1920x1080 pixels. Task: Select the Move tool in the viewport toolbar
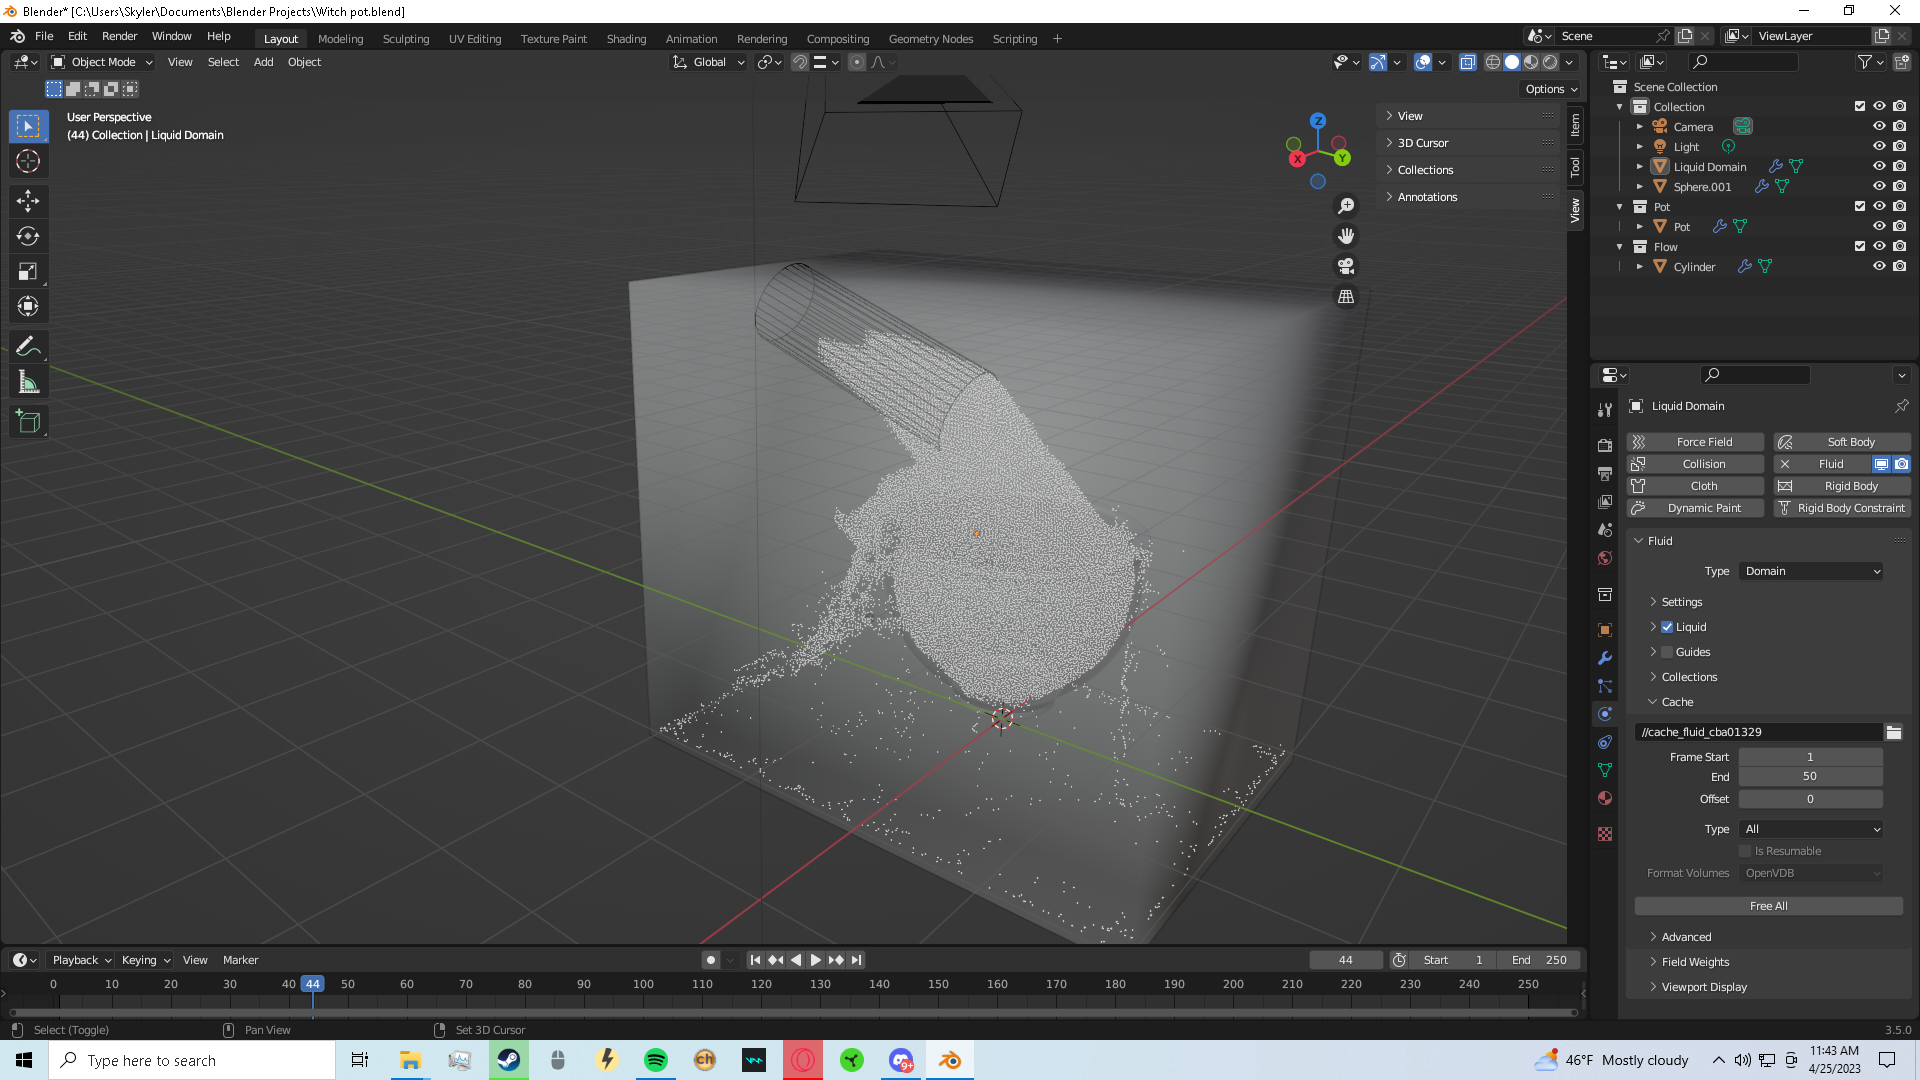tap(28, 201)
